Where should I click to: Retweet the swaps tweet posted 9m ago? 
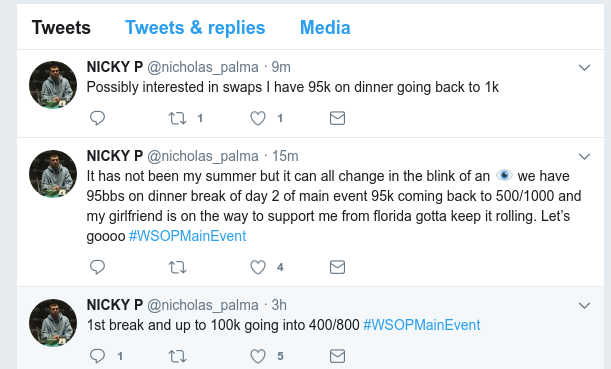[x=177, y=118]
